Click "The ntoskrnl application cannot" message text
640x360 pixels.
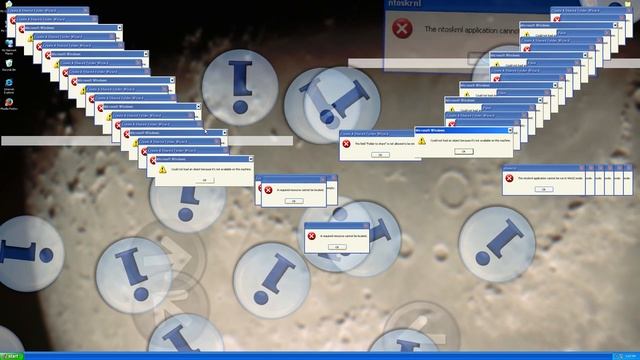pos(471,29)
